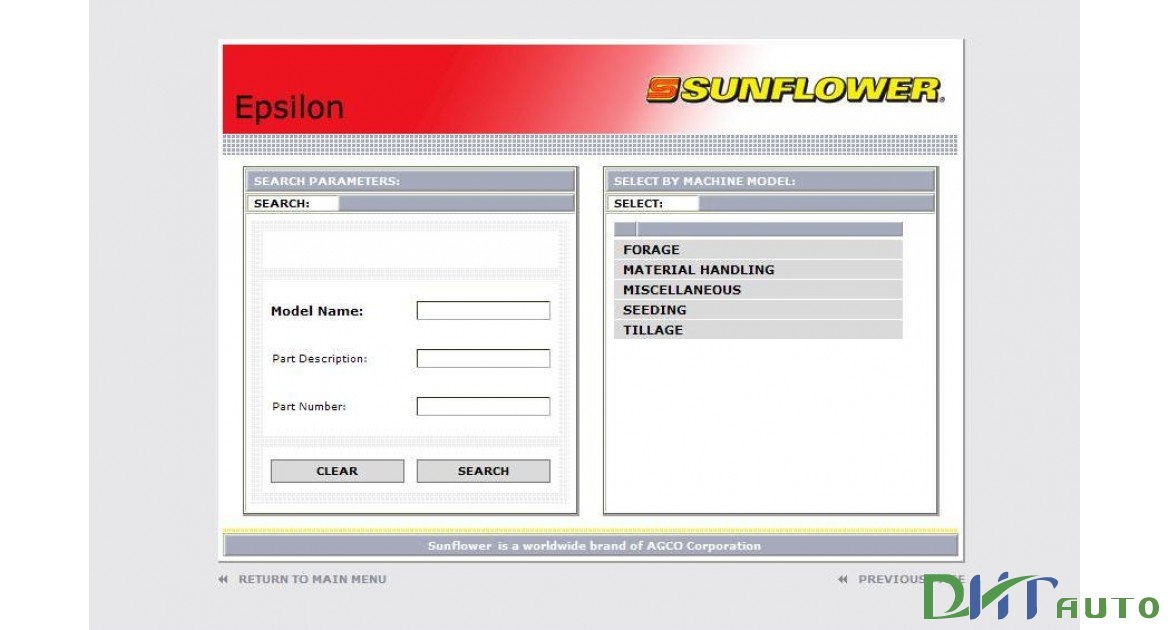
Task: Click the double-arrow icon beside RETURN TO MAIN MENU
Action: (x=223, y=579)
